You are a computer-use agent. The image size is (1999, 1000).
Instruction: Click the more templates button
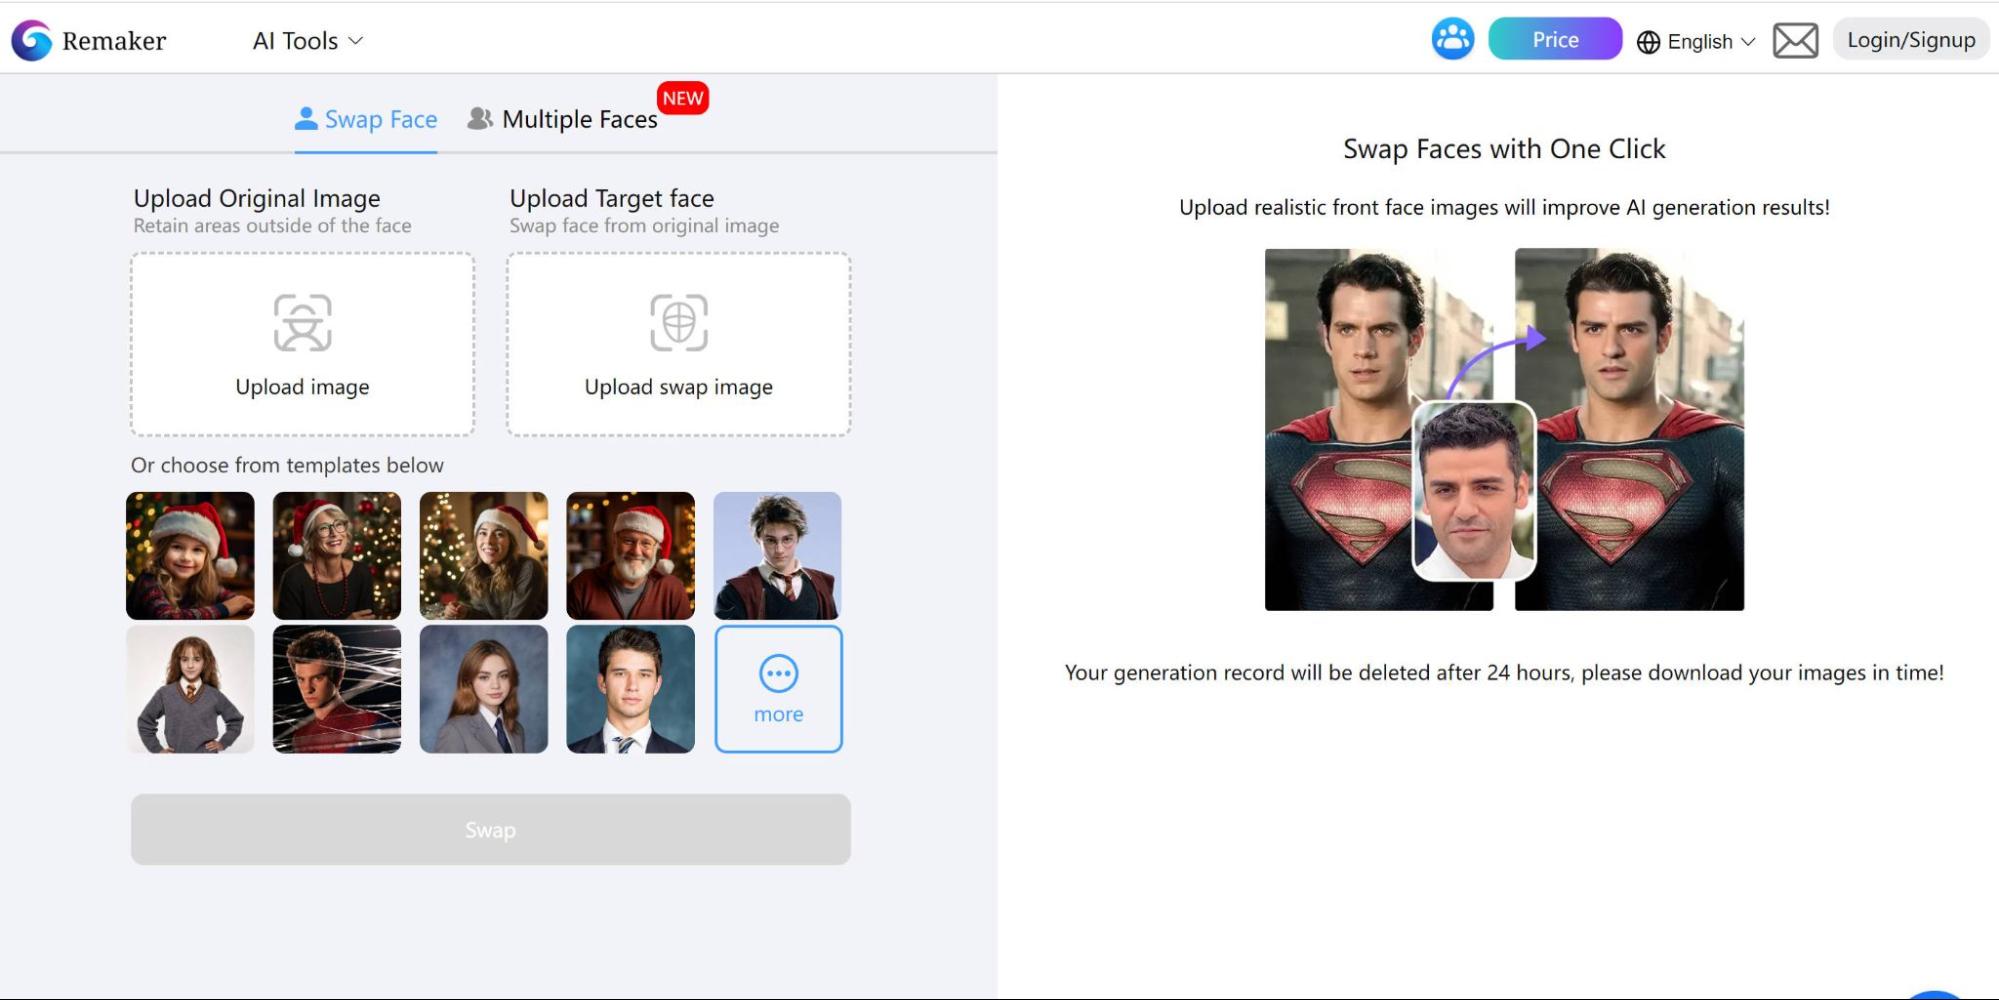[x=779, y=689]
